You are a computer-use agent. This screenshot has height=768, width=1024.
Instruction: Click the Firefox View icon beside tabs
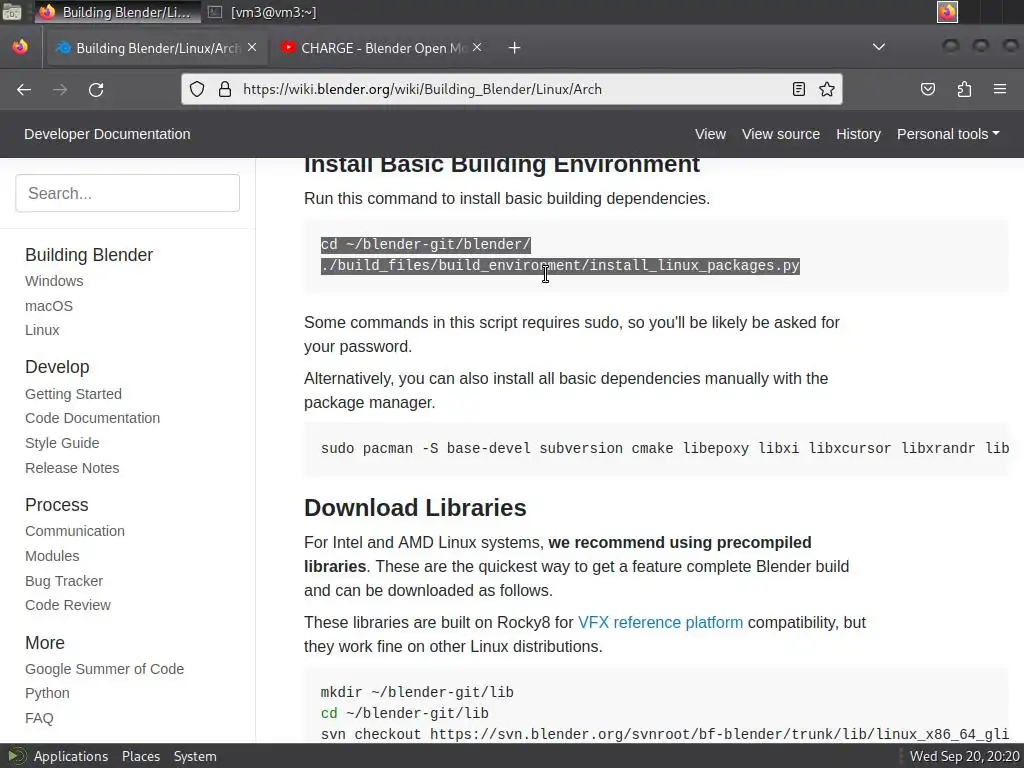[20, 48]
